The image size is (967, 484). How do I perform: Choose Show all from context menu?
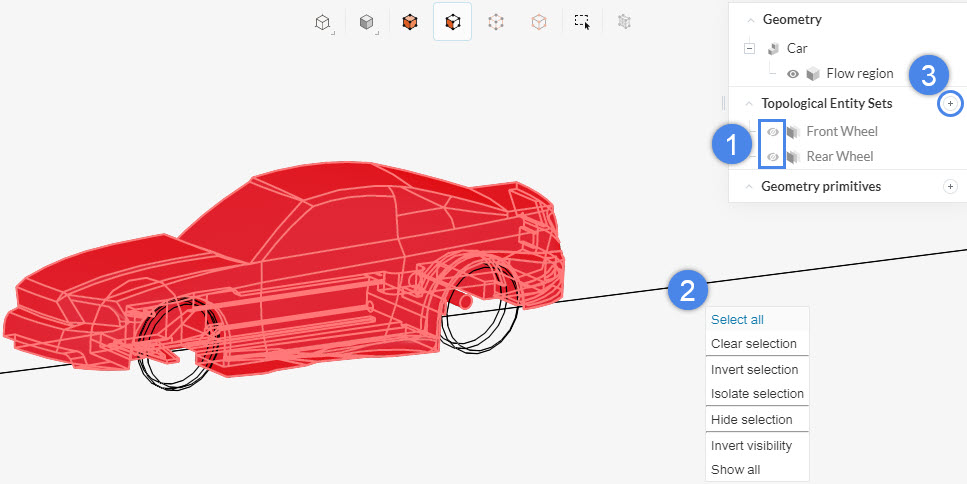click(757, 469)
